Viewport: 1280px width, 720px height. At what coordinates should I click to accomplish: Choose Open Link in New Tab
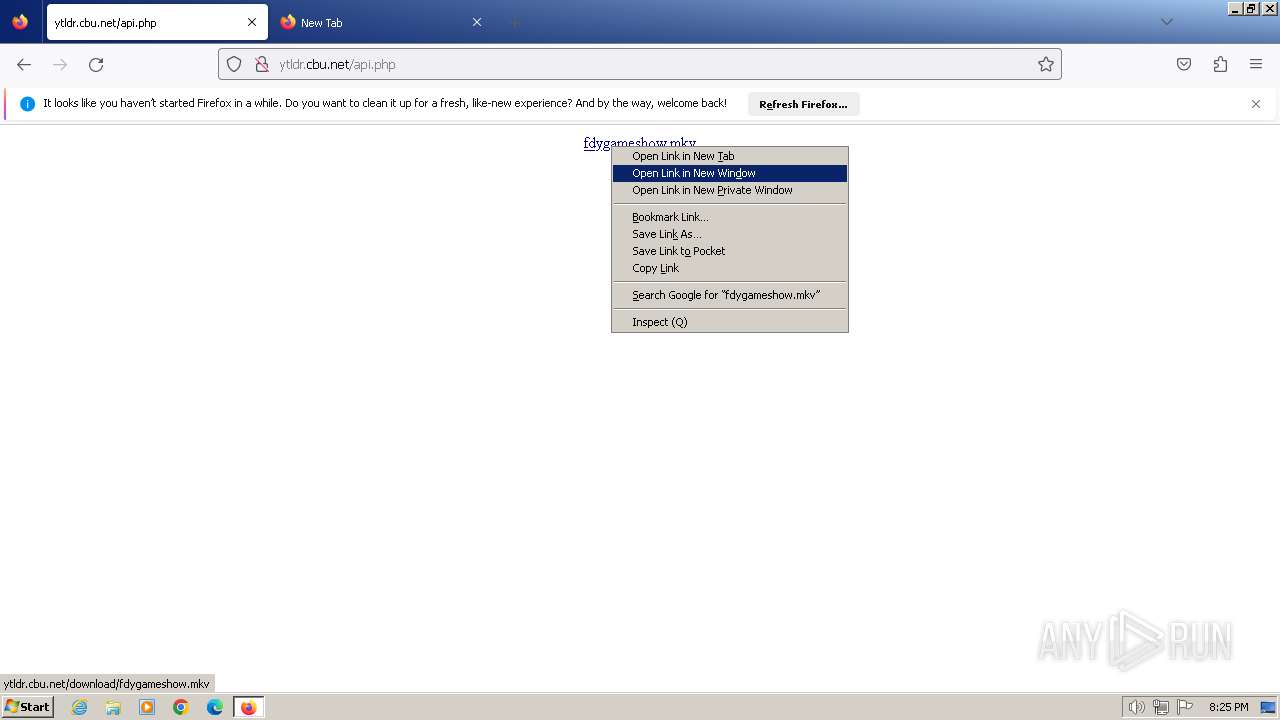coord(730,156)
